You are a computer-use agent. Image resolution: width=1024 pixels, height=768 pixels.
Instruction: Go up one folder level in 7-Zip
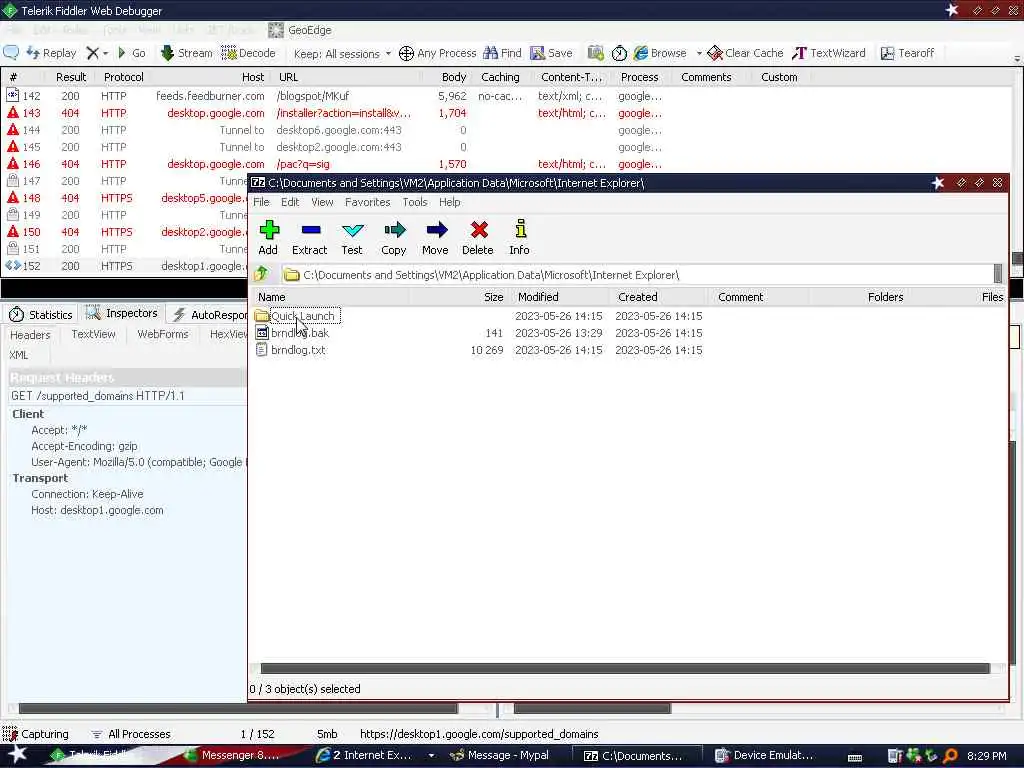262,274
